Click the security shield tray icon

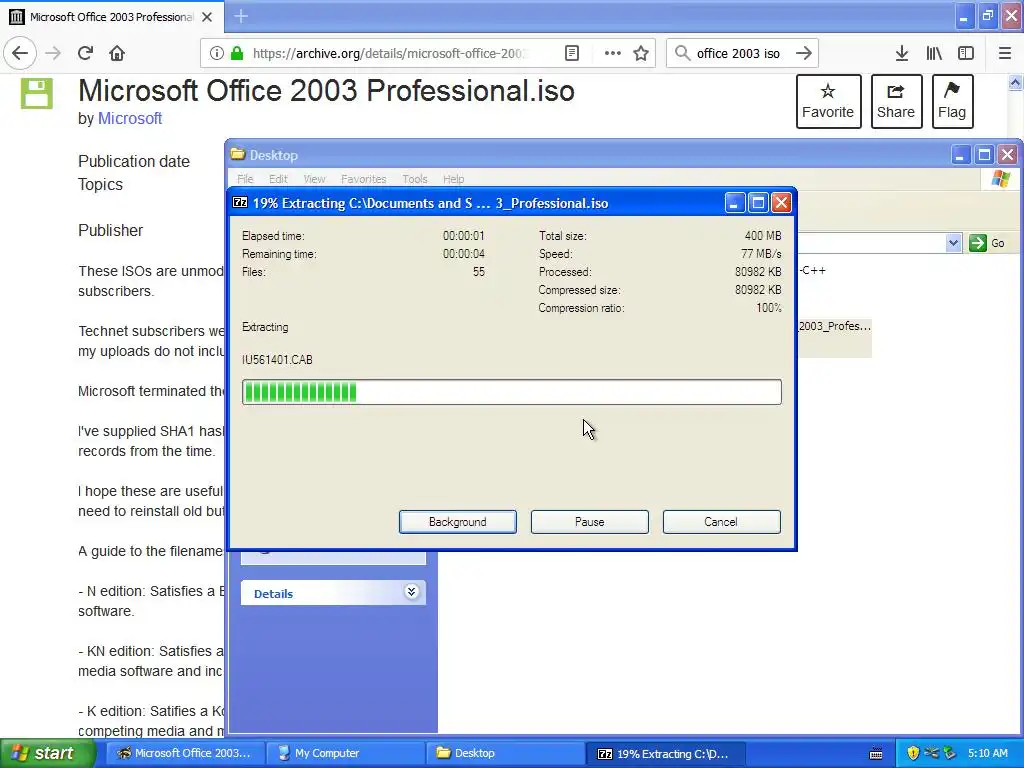coord(913,753)
